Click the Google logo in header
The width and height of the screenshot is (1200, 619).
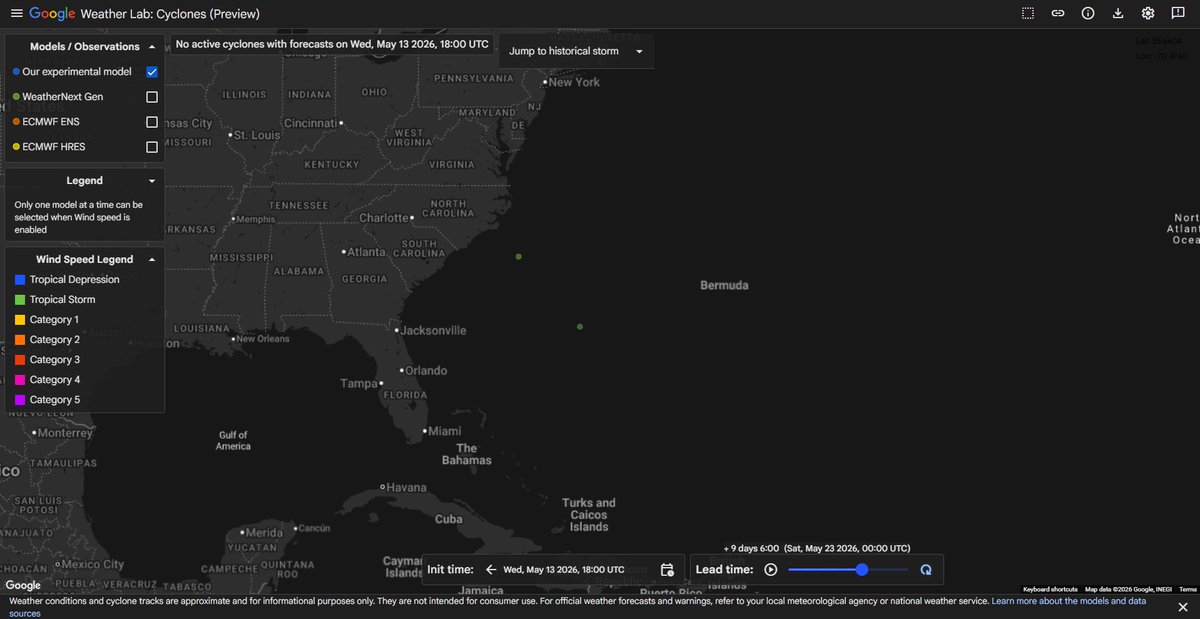click(x=52, y=14)
